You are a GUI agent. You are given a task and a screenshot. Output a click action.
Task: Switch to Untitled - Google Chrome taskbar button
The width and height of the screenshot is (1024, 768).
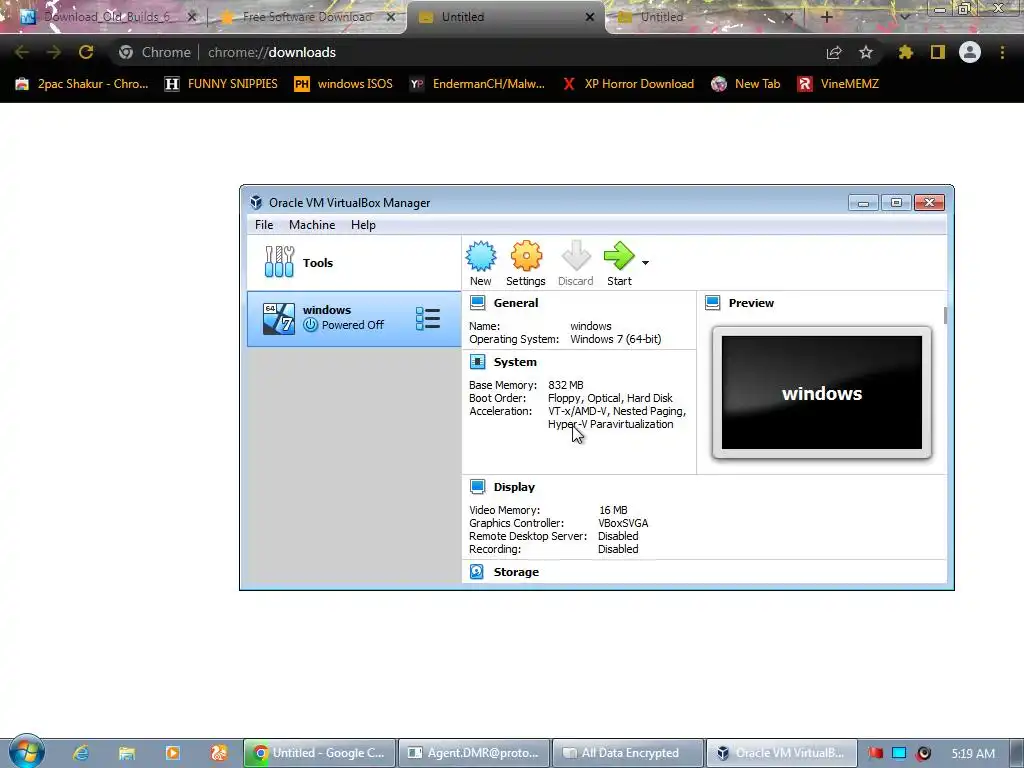[x=319, y=753]
